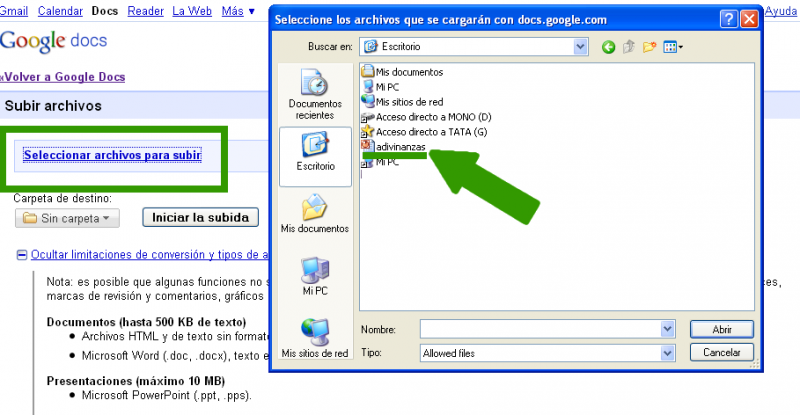Select Mis sitios de red in file list
The width and height of the screenshot is (800, 415).
(402, 102)
